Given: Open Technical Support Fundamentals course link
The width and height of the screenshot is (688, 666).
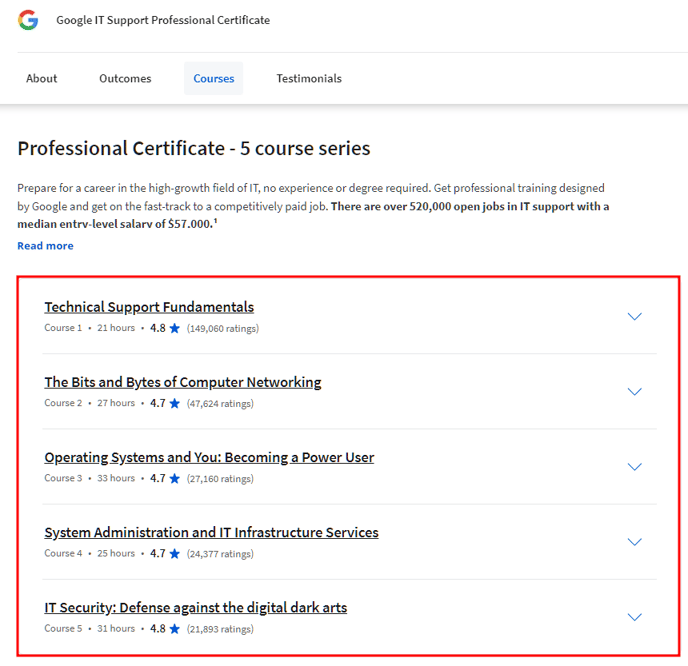Looking at the screenshot, I should coord(149,307).
